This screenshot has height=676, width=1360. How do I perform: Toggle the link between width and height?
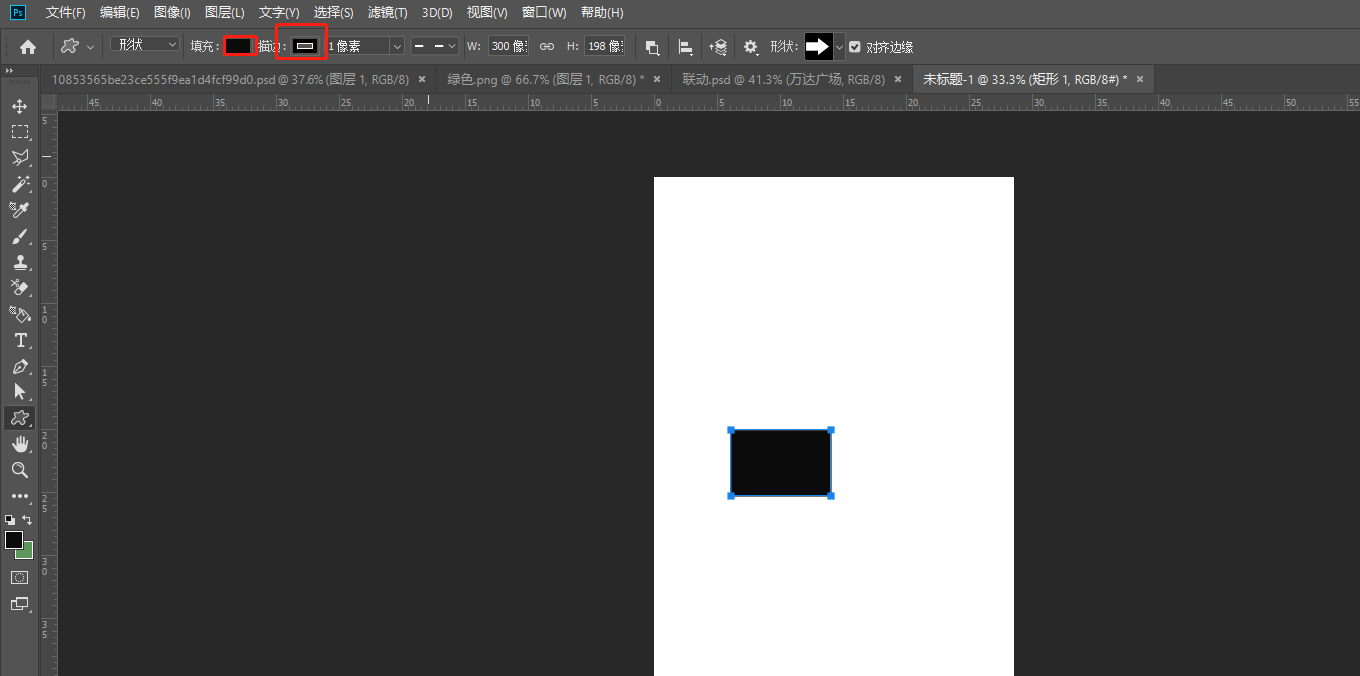[x=547, y=46]
